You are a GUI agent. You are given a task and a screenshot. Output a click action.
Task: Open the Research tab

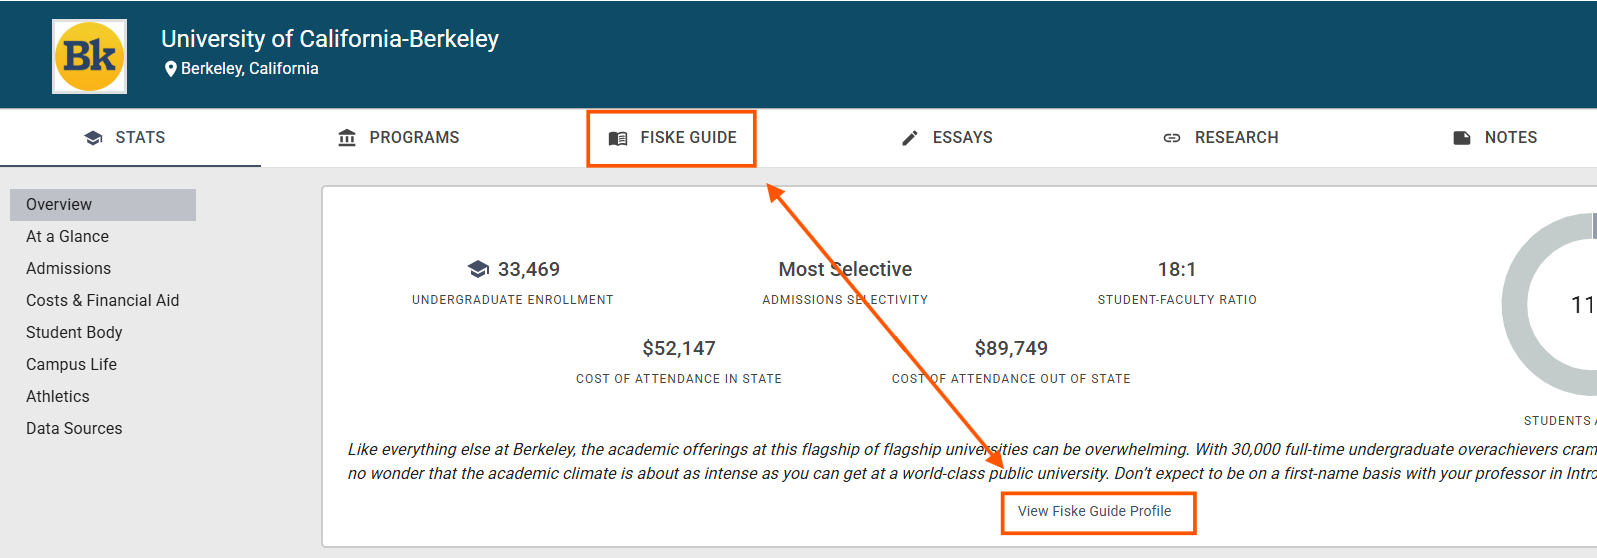pos(1235,138)
